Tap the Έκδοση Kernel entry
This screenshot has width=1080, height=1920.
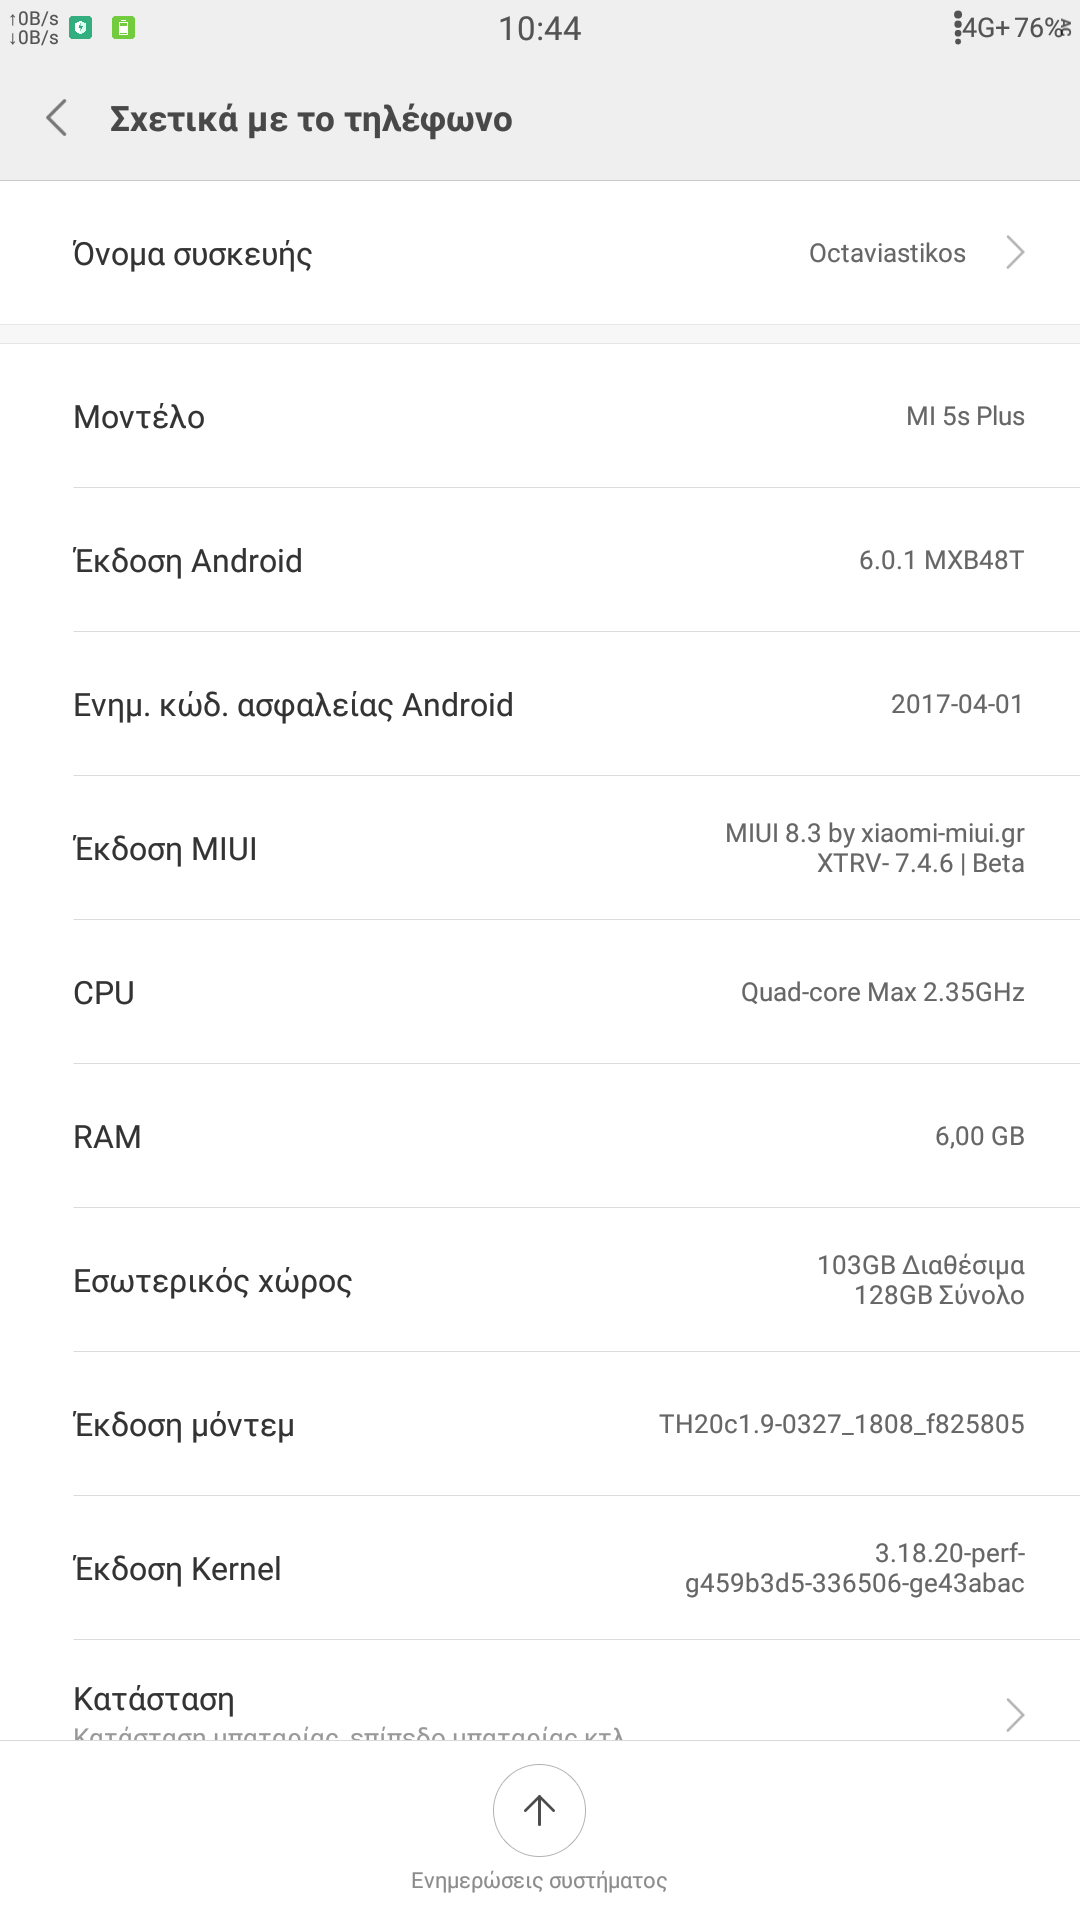(x=540, y=1568)
